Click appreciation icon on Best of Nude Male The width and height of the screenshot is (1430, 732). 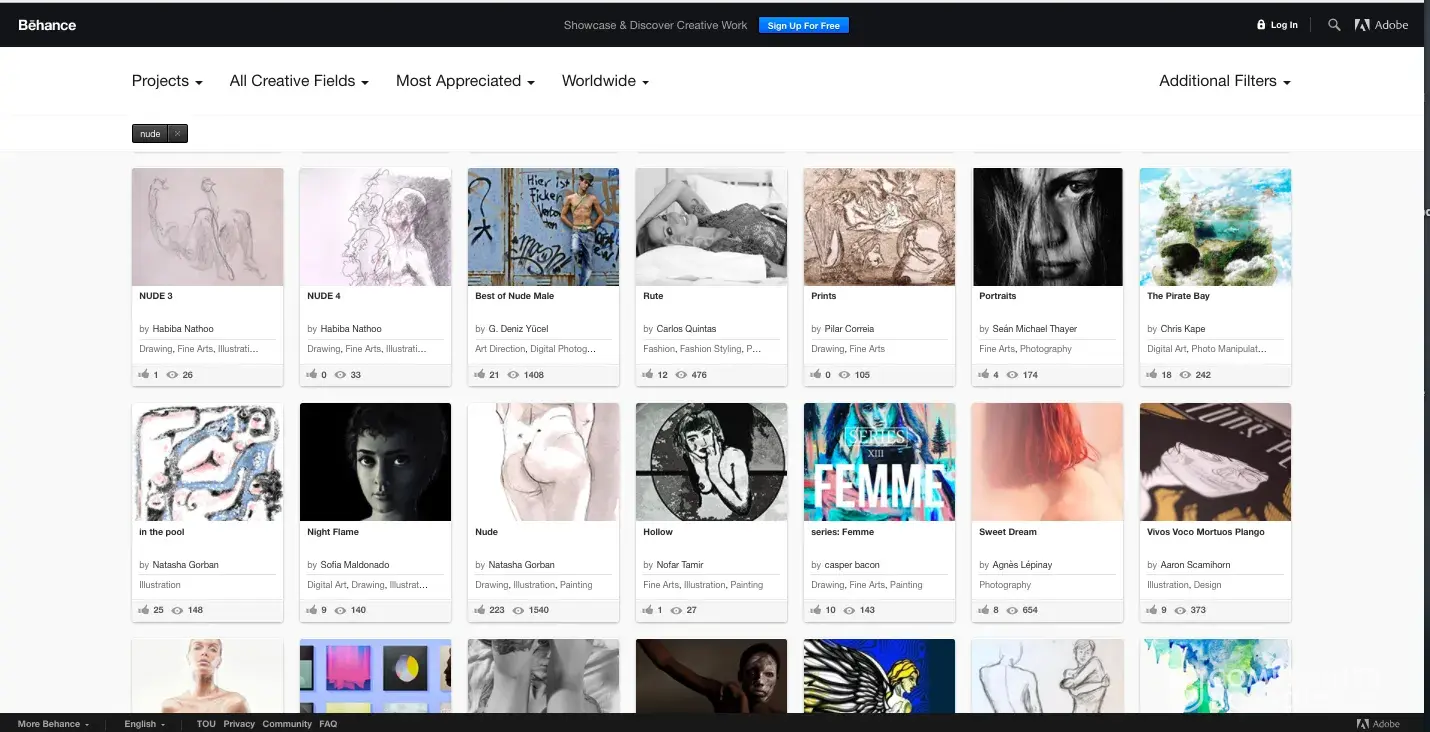click(480, 375)
